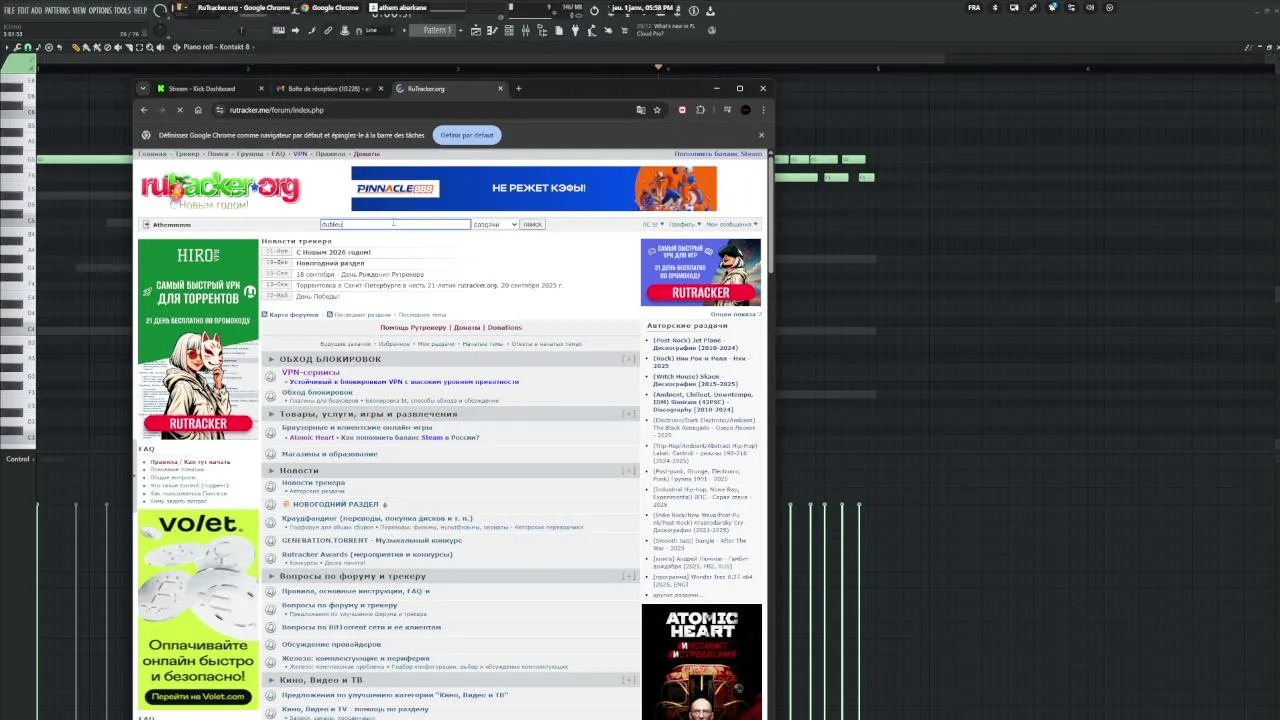Open the Chrome tab search chevron
The width and height of the screenshot is (1280, 720).
[143, 88]
